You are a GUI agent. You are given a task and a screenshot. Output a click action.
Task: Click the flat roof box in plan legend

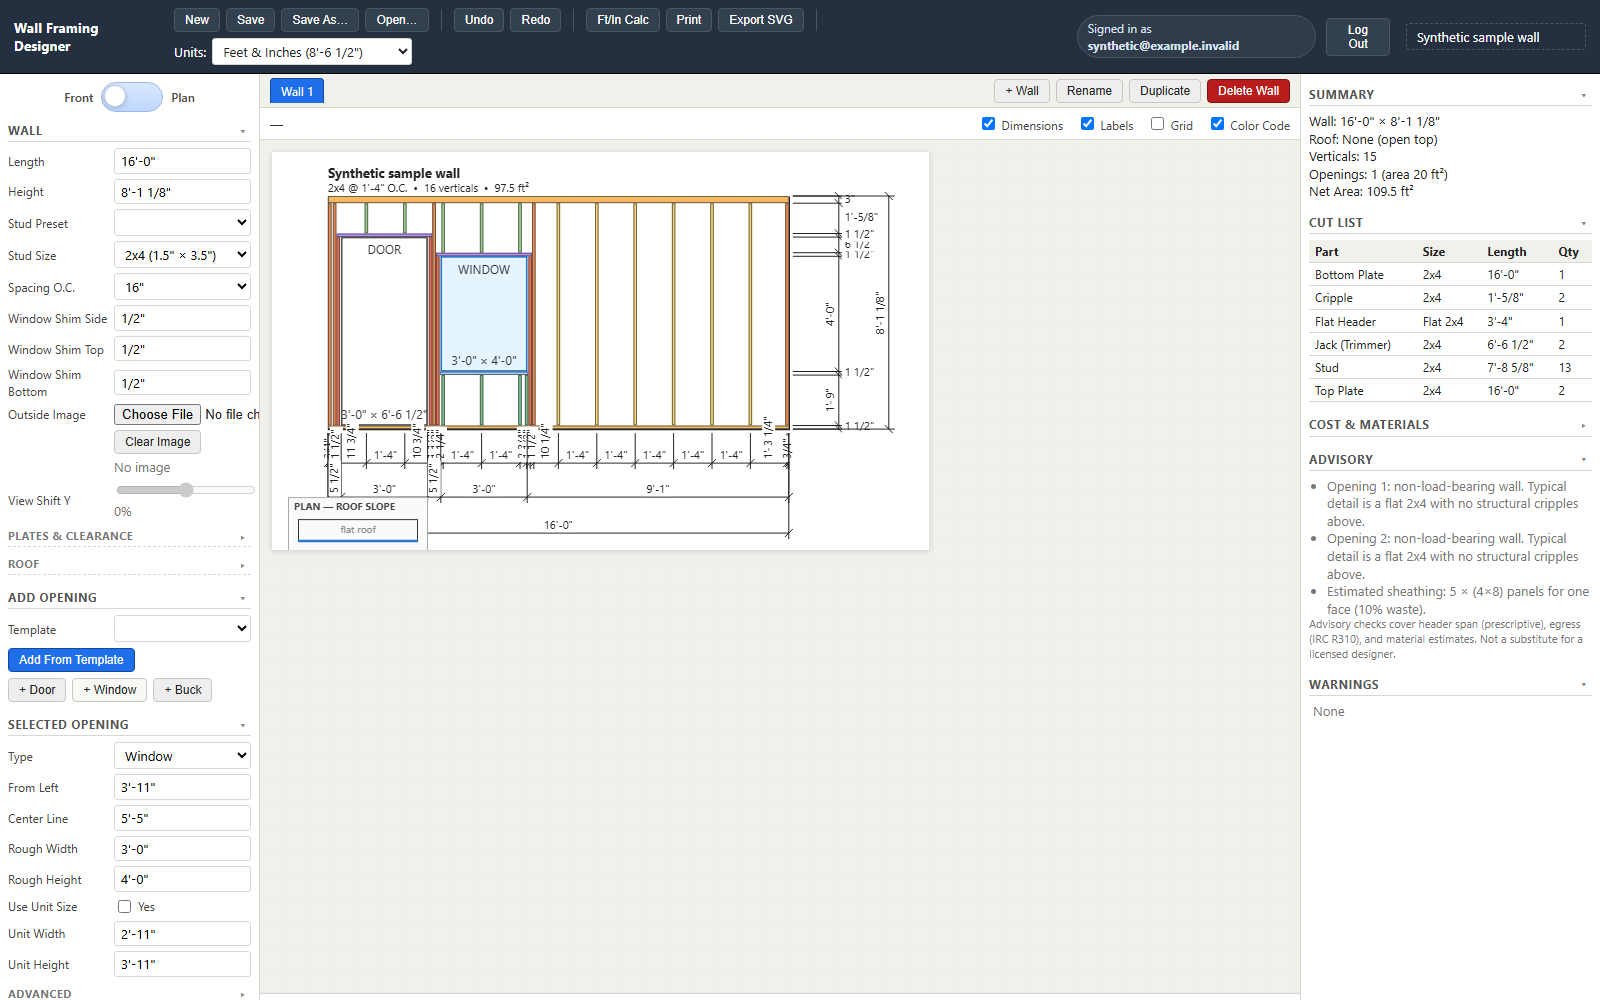pyautogui.click(x=358, y=530)
